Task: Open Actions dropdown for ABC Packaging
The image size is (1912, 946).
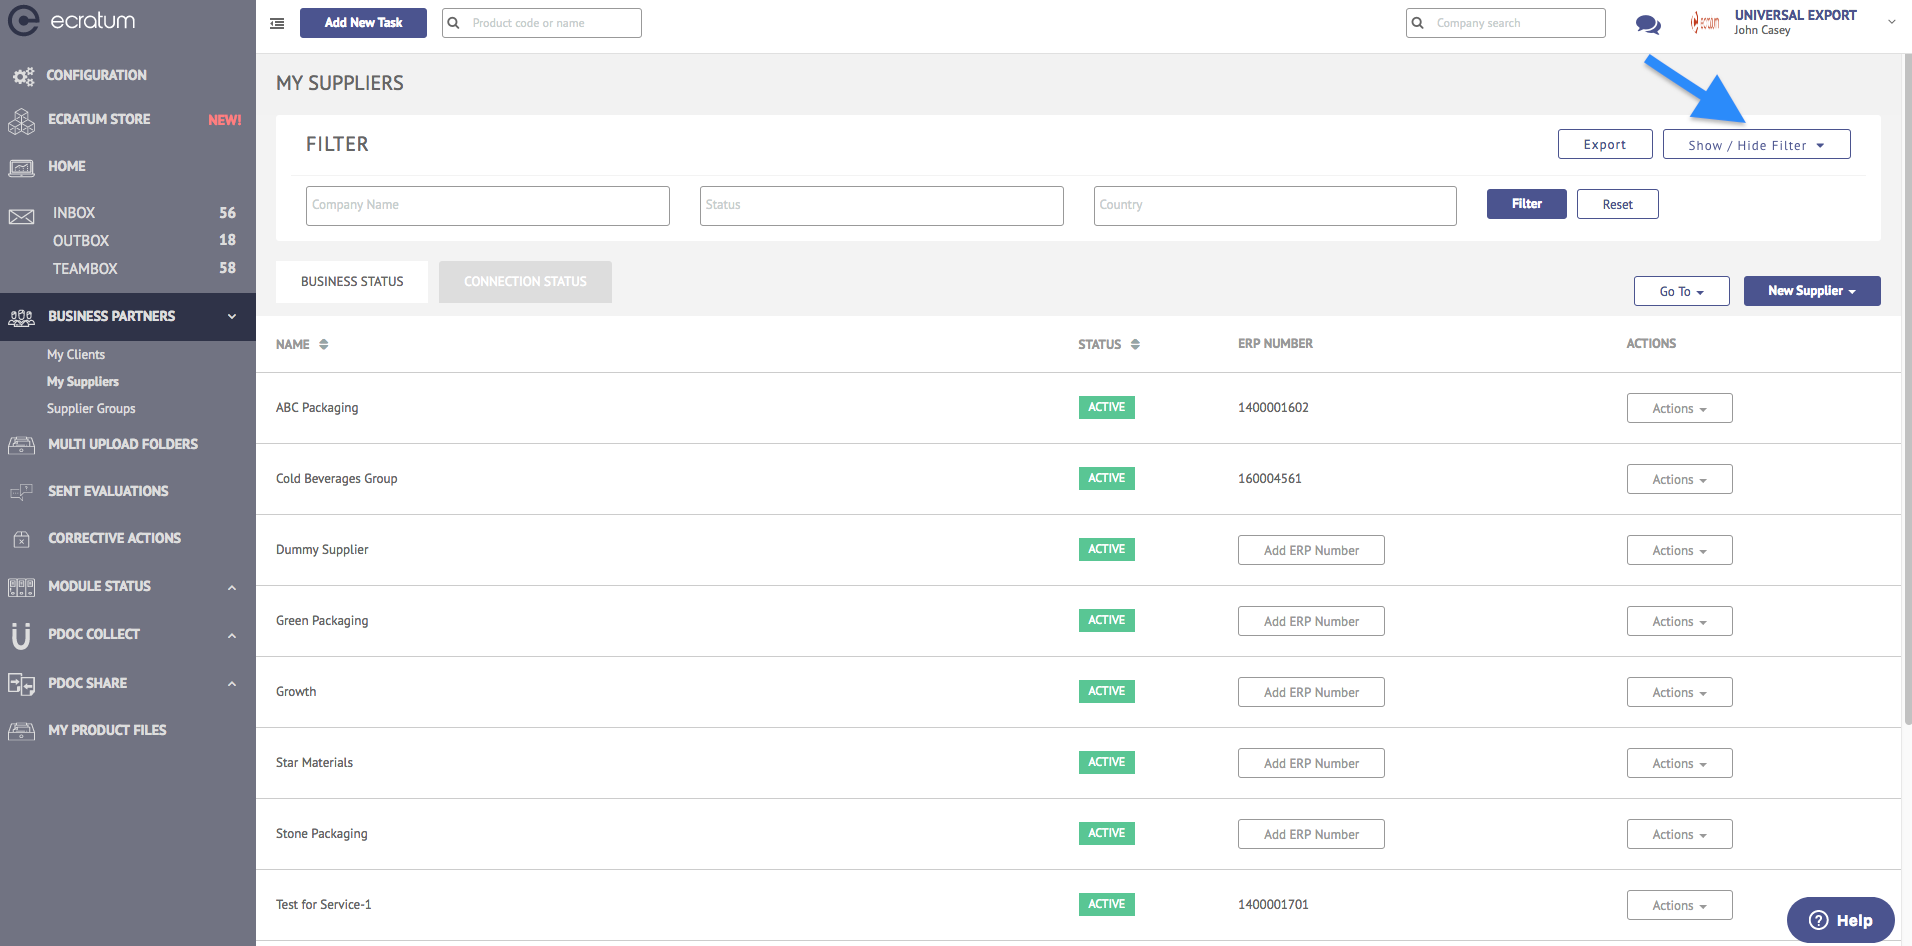Action: 1679,408
